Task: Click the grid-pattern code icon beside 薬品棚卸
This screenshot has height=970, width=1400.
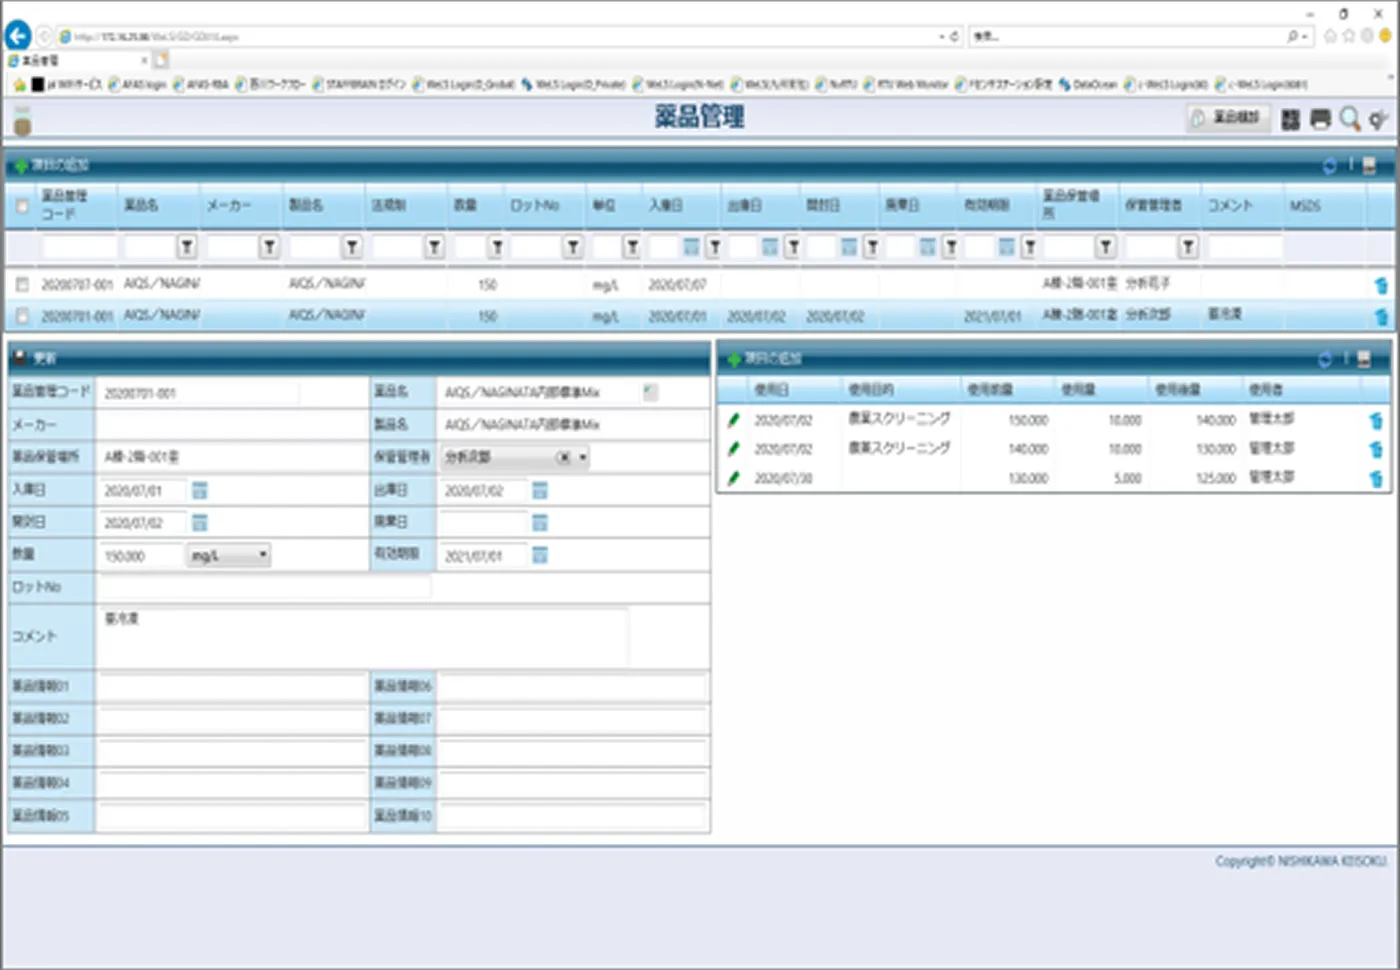Action: [x=1291, y=119]
